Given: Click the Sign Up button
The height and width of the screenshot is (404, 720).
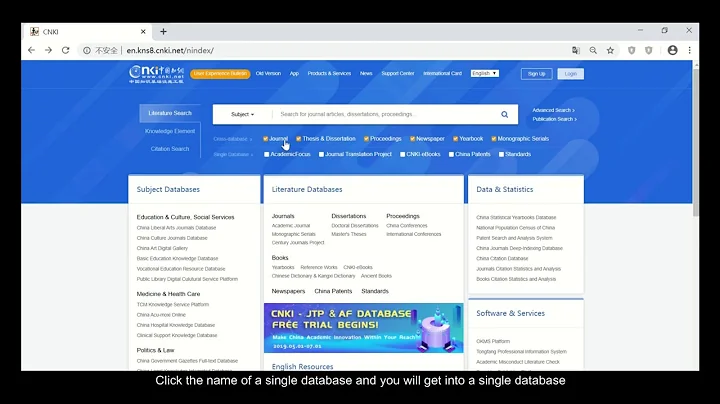Looking at the screenshot, I should (x=536, y=74).
